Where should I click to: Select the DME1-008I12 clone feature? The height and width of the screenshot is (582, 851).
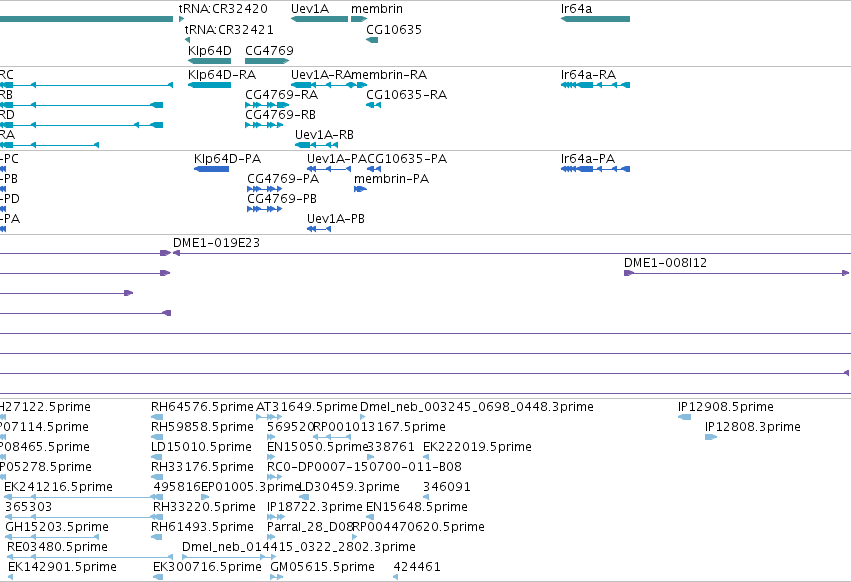click(736, 273)
